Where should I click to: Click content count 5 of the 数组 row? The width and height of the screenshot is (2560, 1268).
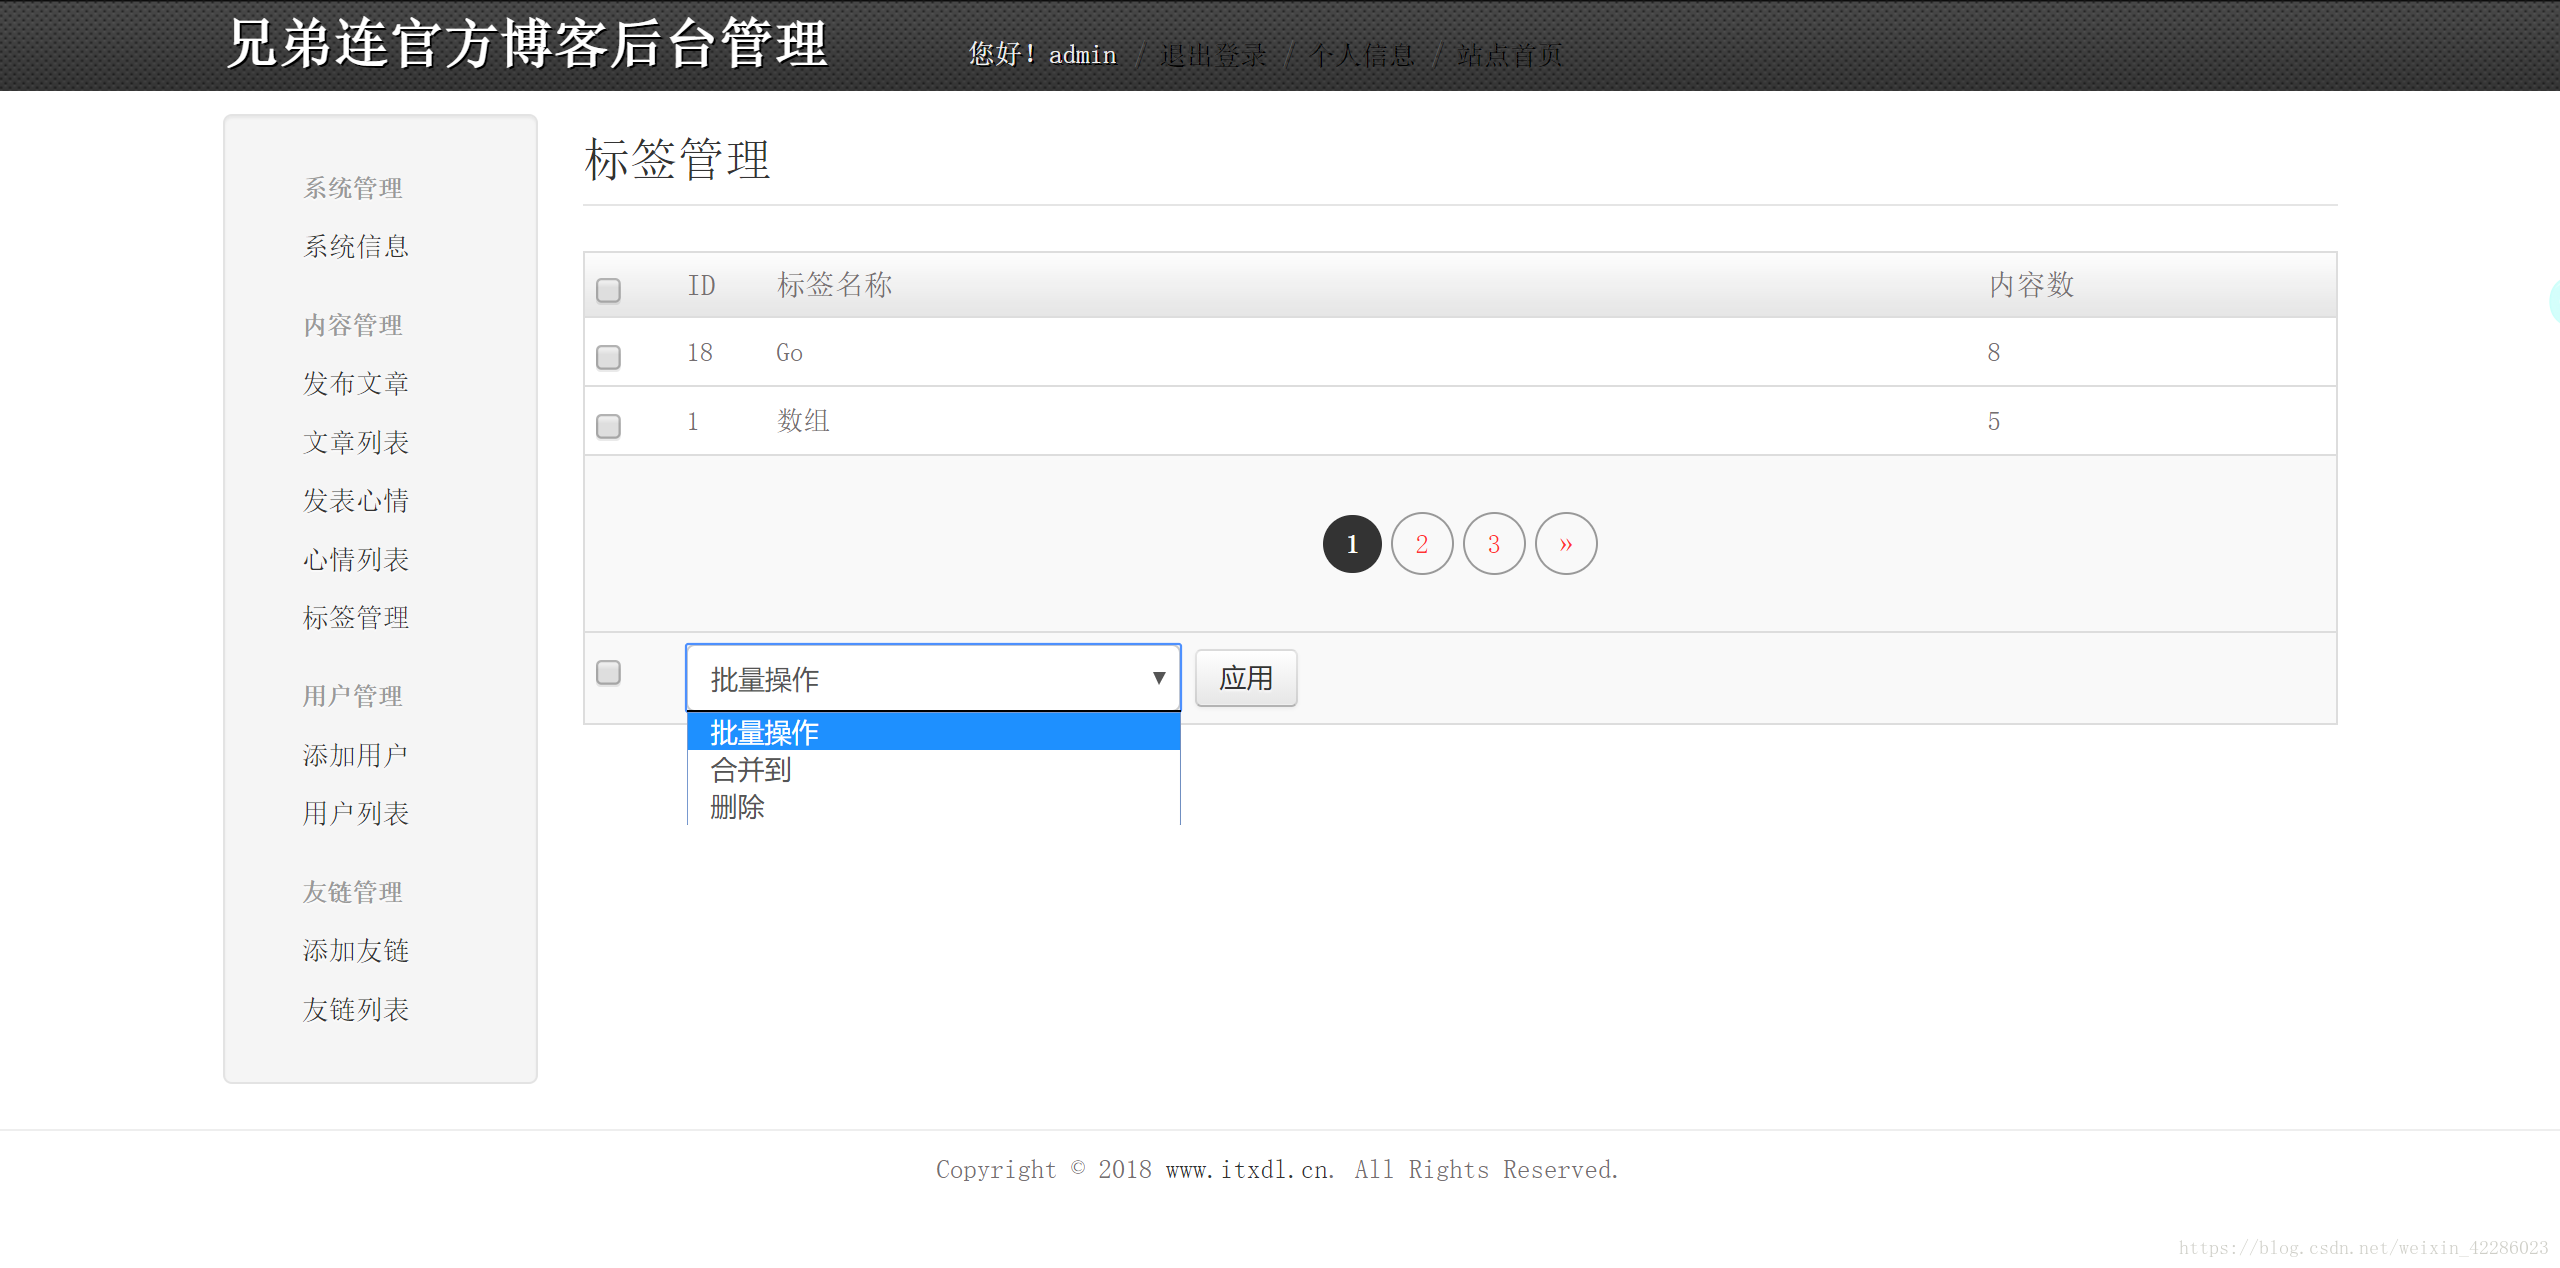1993,421
